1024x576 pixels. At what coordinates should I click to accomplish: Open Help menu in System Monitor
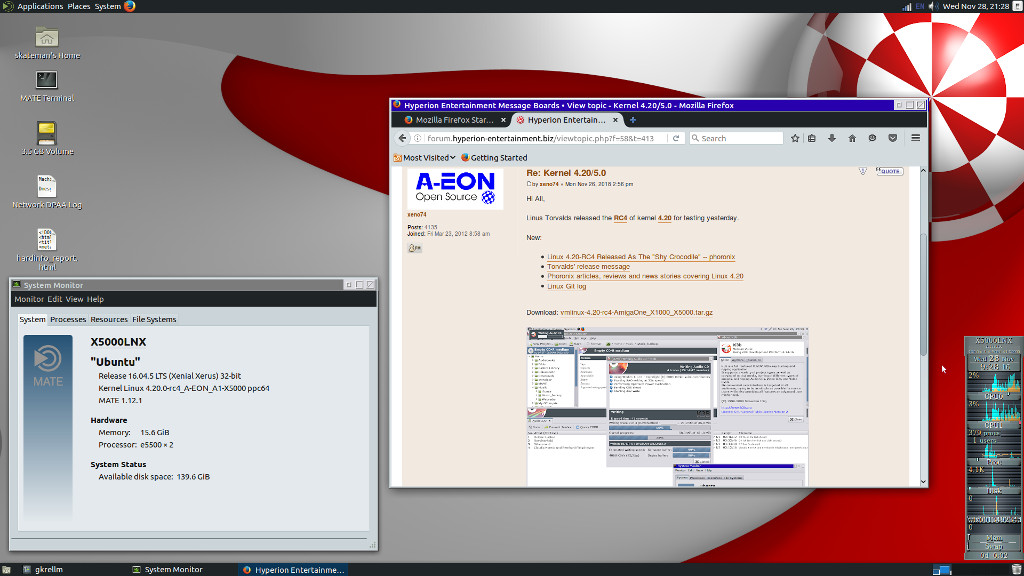coord(95,299)
